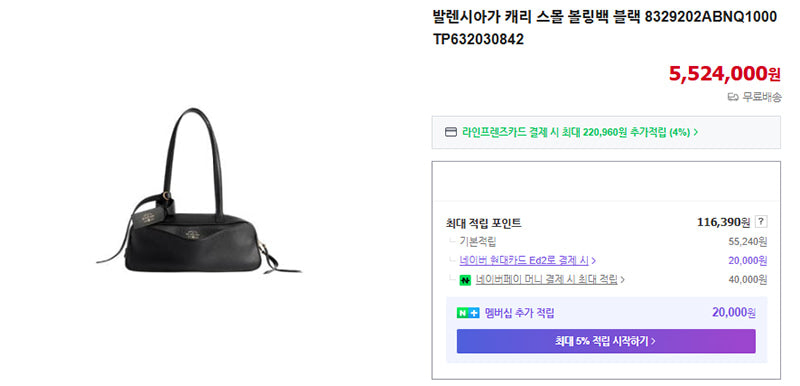800x386 pixels.
Task: Click the 최대 5% 적립 시작하기 button
Action: [606, 341]
